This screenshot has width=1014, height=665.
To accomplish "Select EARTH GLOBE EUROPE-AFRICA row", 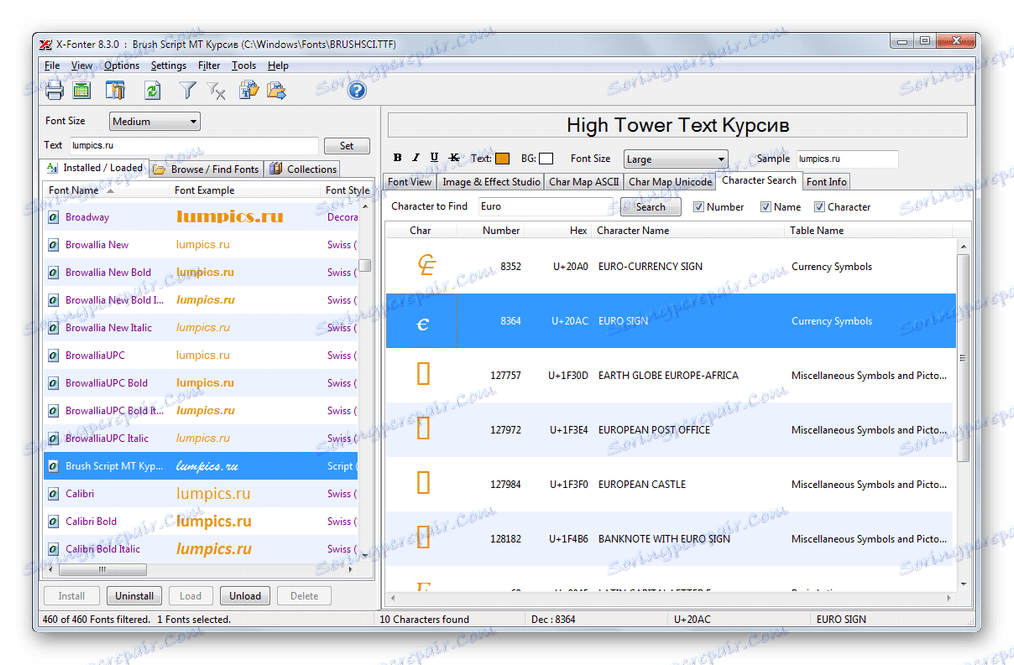I will [670, 375].
